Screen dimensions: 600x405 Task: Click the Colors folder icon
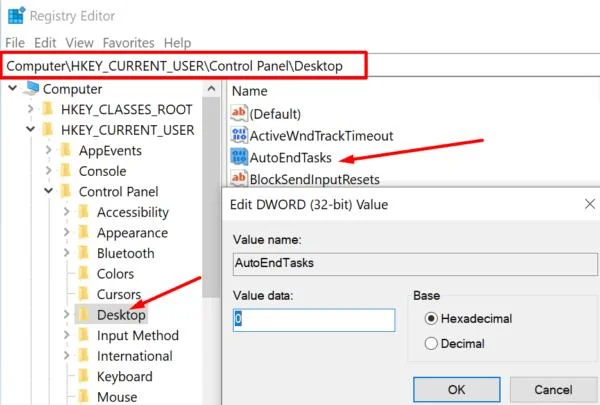point(83,273)
